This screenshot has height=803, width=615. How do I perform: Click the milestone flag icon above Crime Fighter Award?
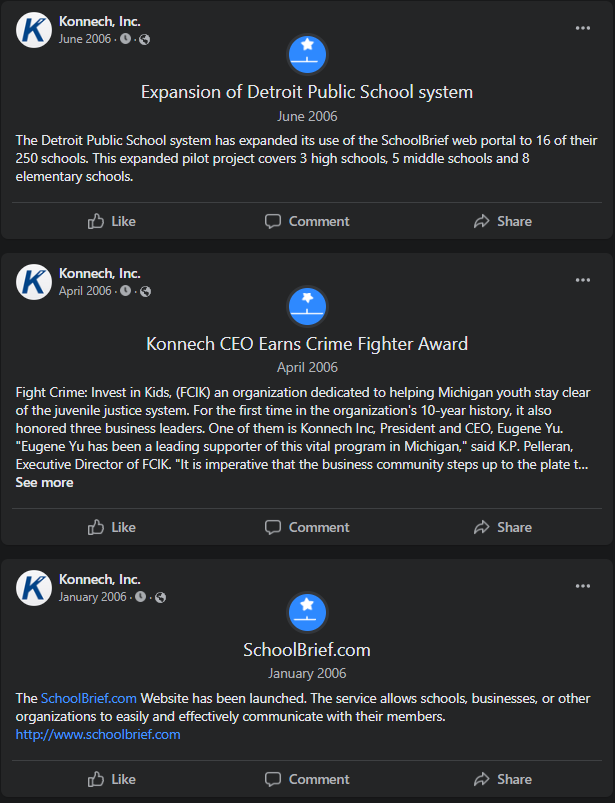[x=307, y=305]
